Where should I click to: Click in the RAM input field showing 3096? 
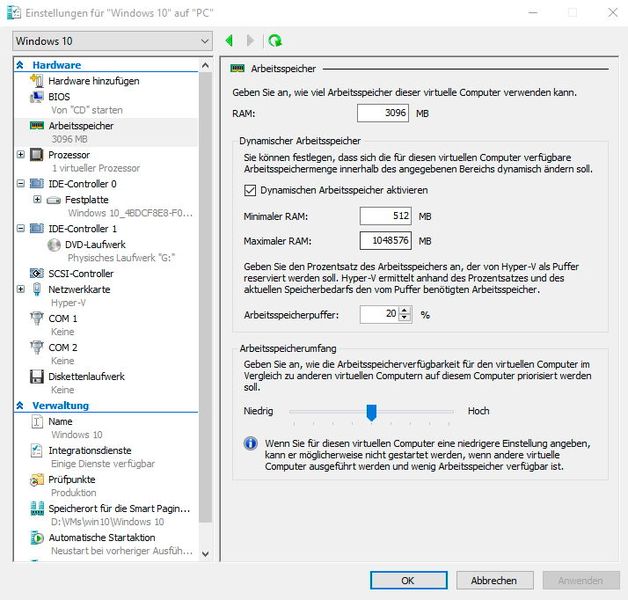point(383,113)
